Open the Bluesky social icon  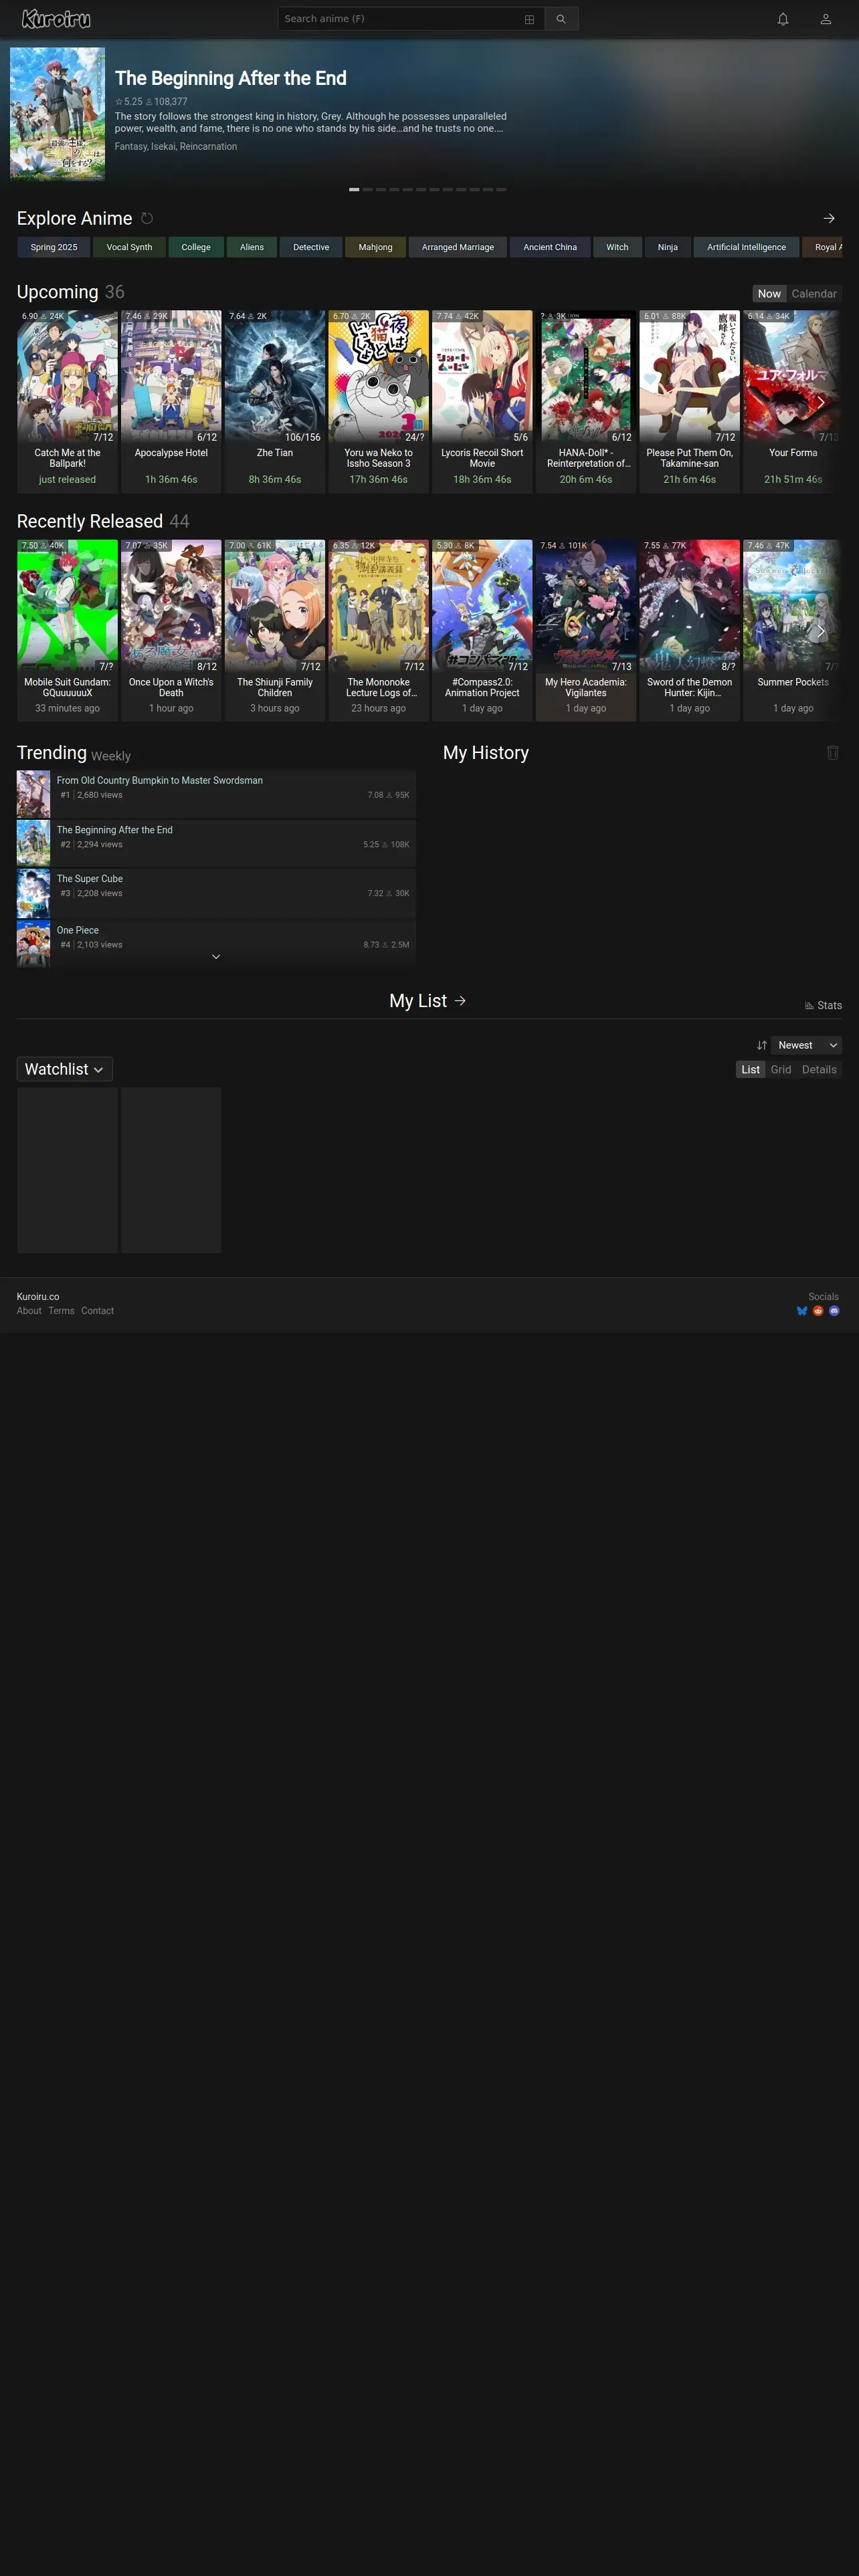click(x=802, y=1311)
